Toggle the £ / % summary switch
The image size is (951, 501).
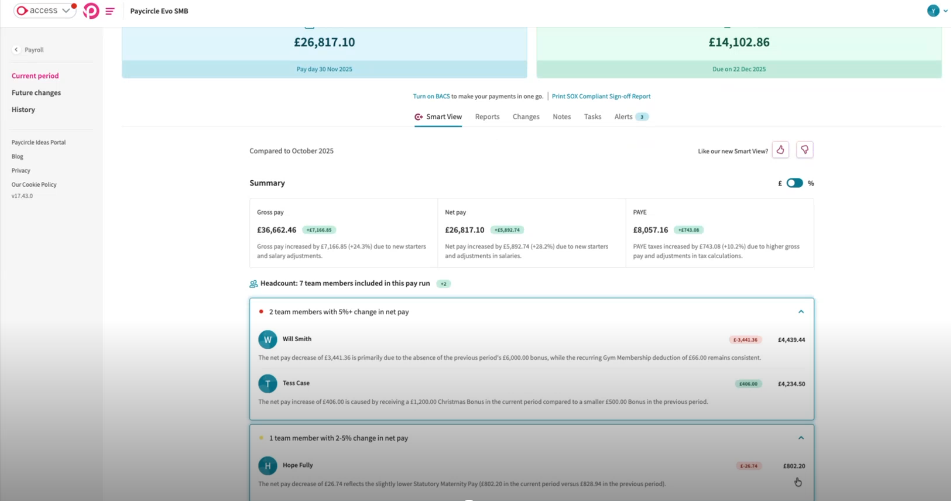(x=794, y=183)
